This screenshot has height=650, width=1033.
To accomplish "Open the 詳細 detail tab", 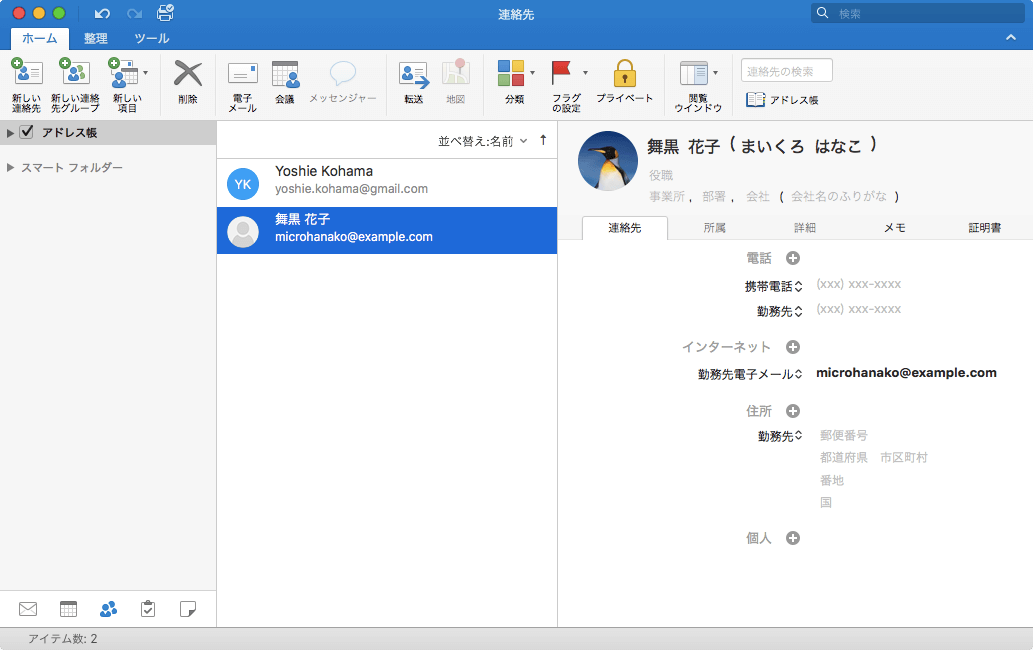I will 804,228.
